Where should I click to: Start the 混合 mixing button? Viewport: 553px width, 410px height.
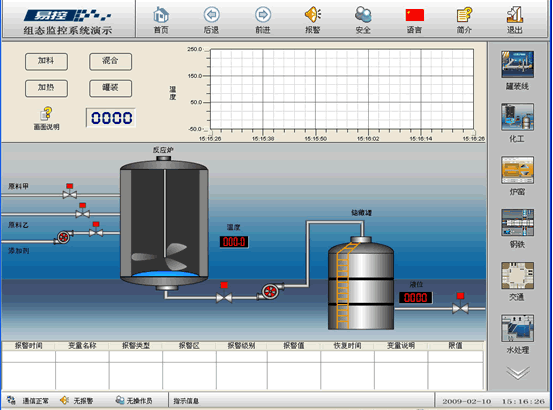[110, 62]
